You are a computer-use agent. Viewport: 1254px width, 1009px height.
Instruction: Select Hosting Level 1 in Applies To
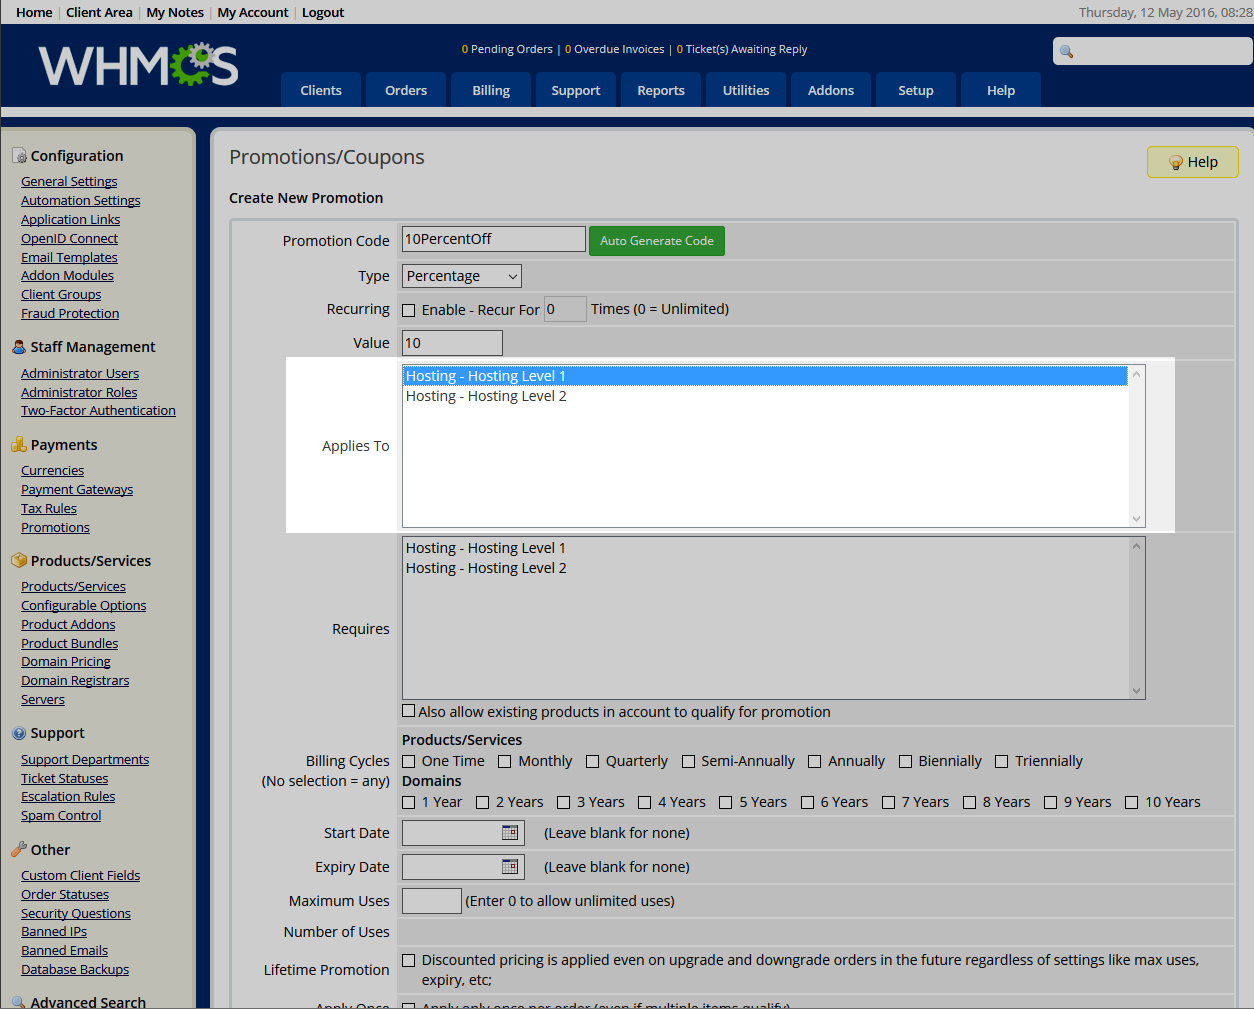point(765,376)
